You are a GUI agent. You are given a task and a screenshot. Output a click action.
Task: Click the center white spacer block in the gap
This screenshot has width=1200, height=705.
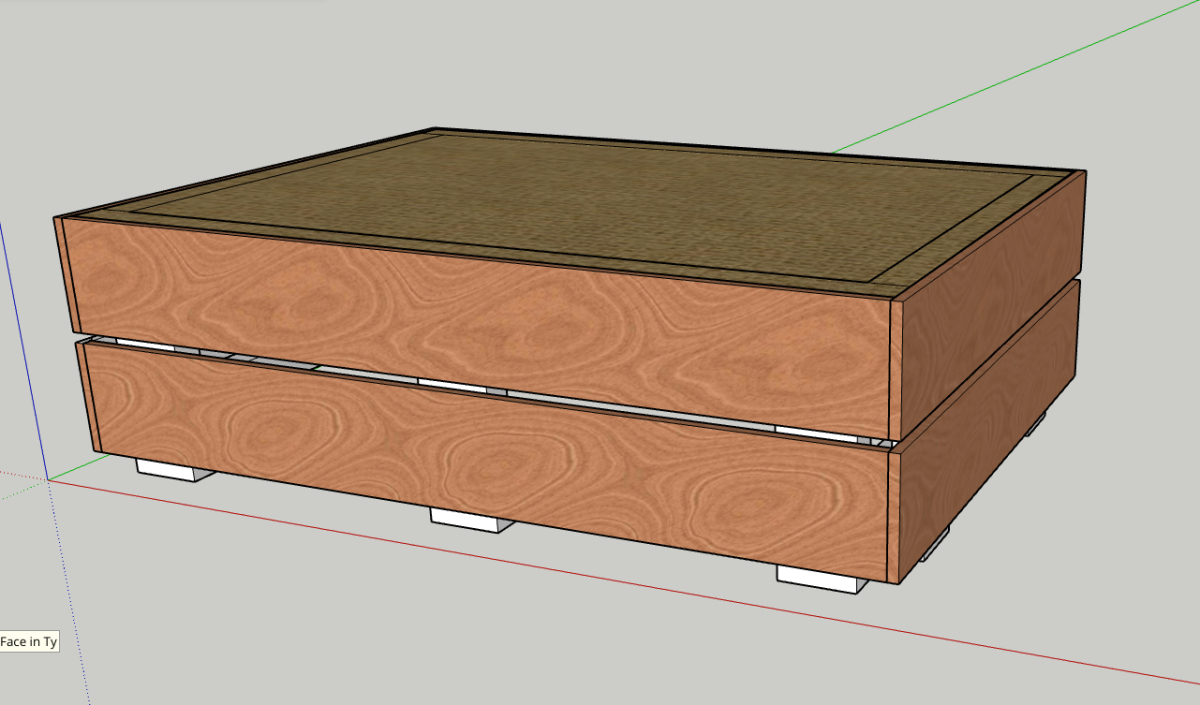coord(452,384)
